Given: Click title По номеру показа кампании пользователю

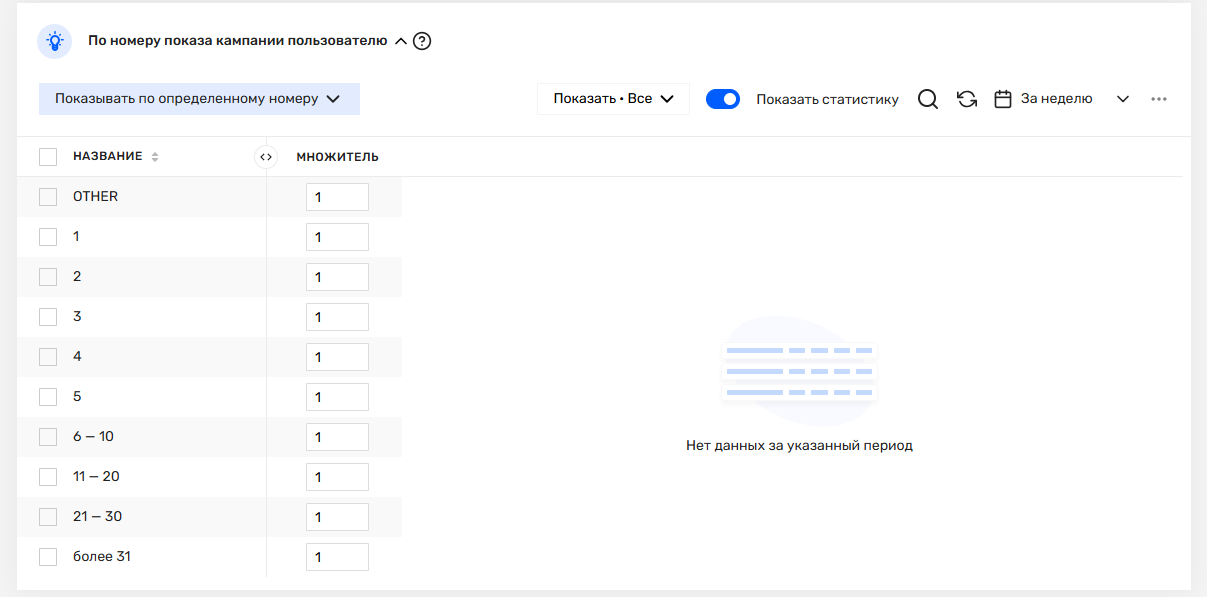Looking at the screenshot, I should point(237,41).
